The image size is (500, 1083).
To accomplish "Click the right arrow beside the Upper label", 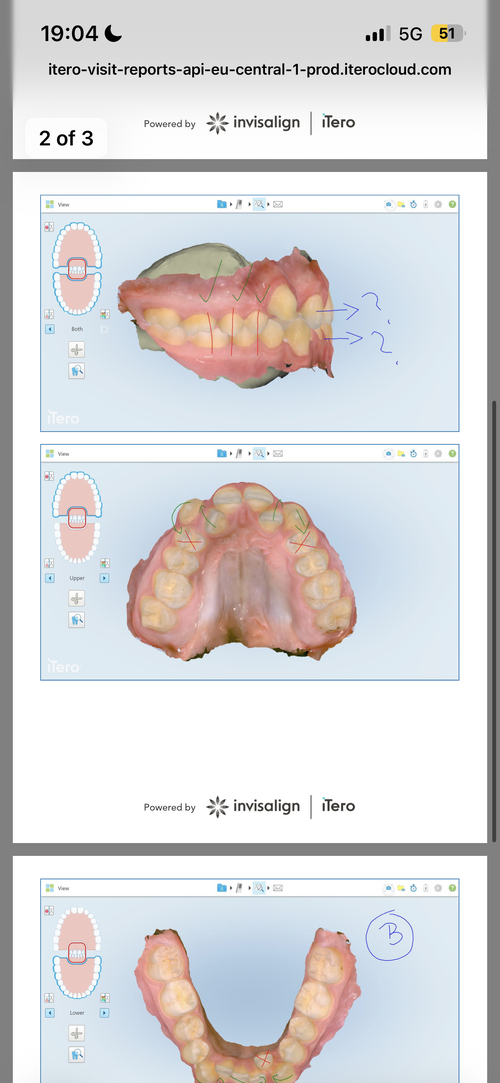I will click(x=104, y=578).
